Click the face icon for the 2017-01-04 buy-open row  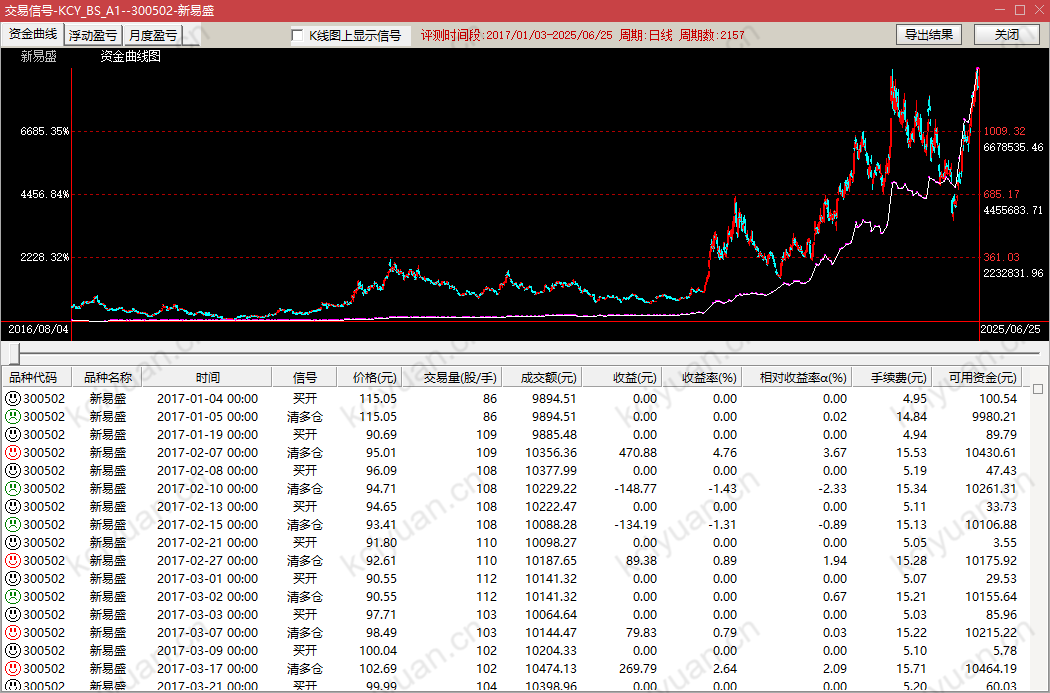pos(12,398)
